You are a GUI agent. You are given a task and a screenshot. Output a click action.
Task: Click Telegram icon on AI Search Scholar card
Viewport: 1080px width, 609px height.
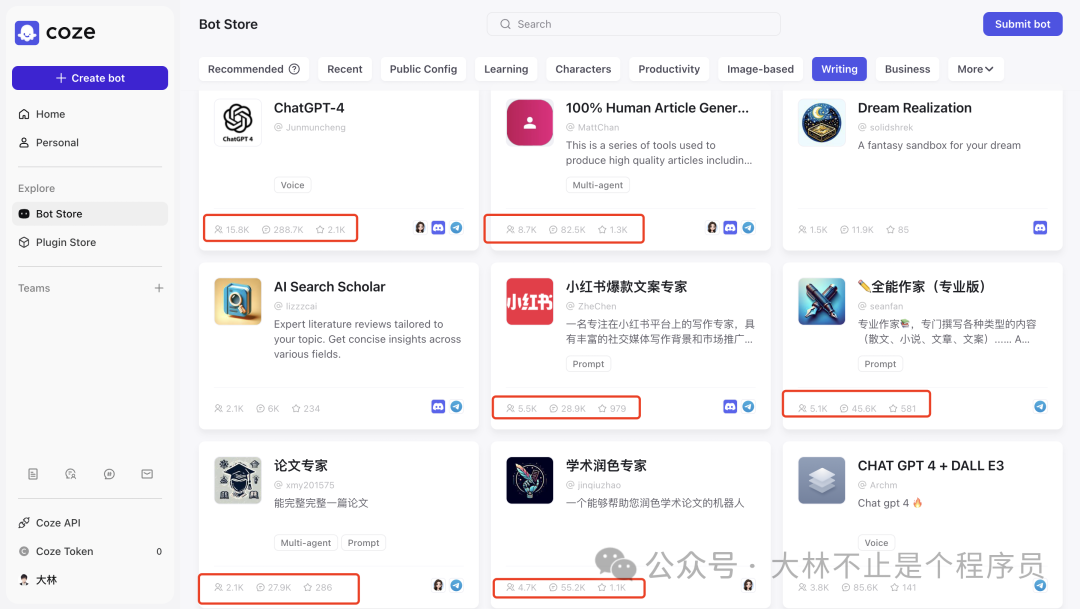click(x=457, y=406)
